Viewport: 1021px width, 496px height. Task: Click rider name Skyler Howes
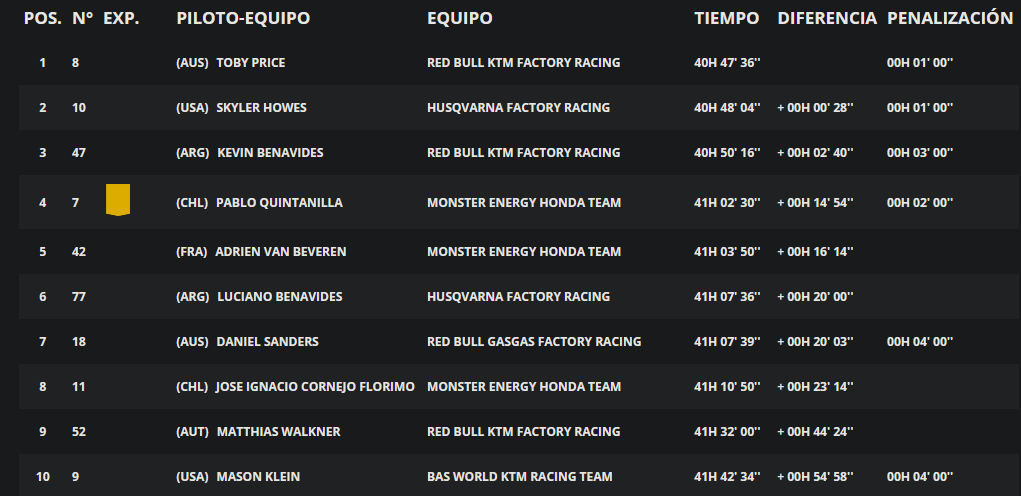(x=261, y=108)
